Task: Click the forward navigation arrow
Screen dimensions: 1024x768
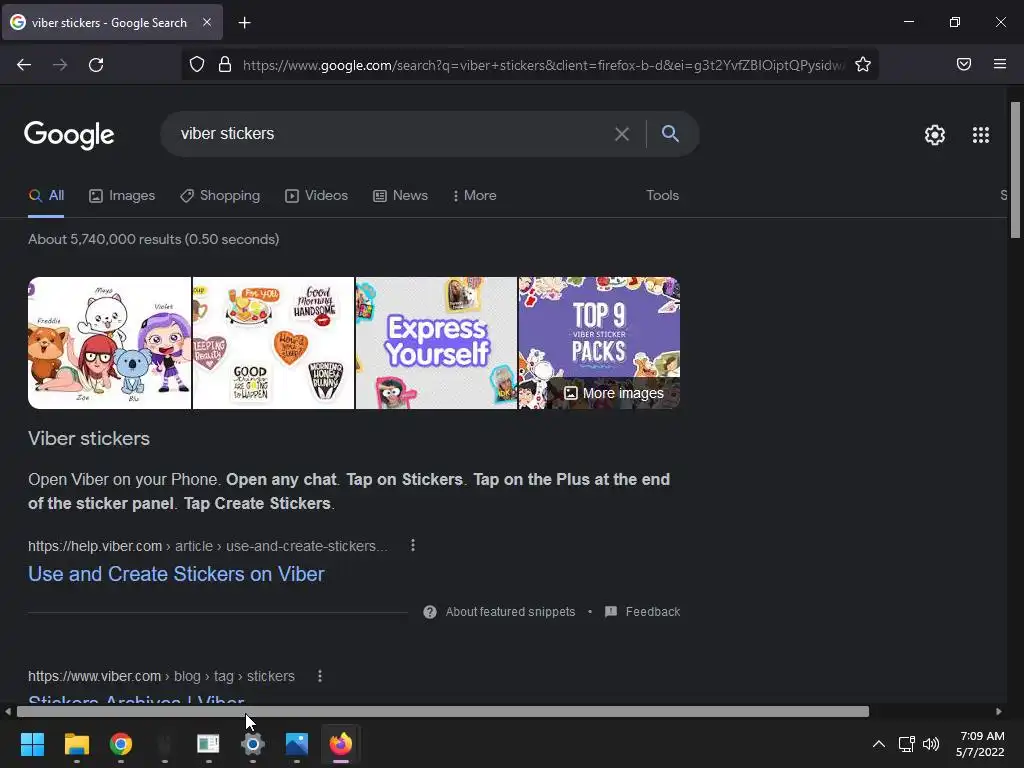Action: [60, 65]
